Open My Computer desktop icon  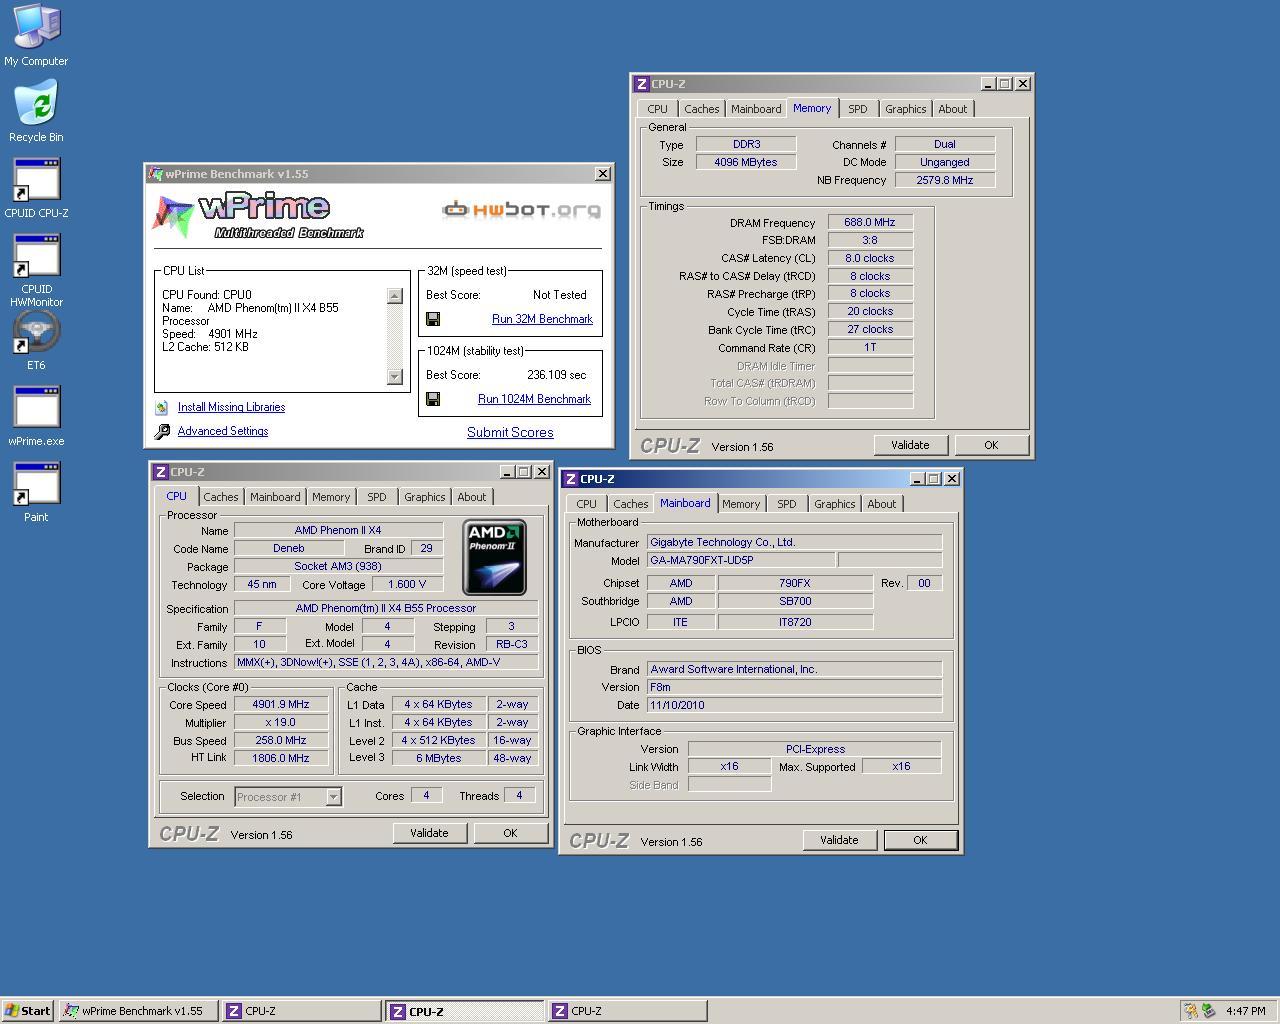36,36
